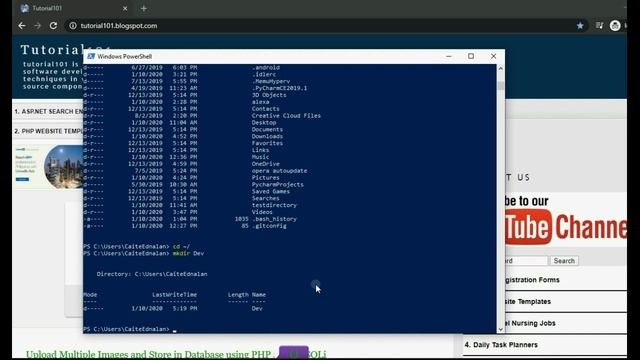Close the Windows PowerShell window
Screen dimensions: 640x360
pyautogui.click(x=493, y=56)
